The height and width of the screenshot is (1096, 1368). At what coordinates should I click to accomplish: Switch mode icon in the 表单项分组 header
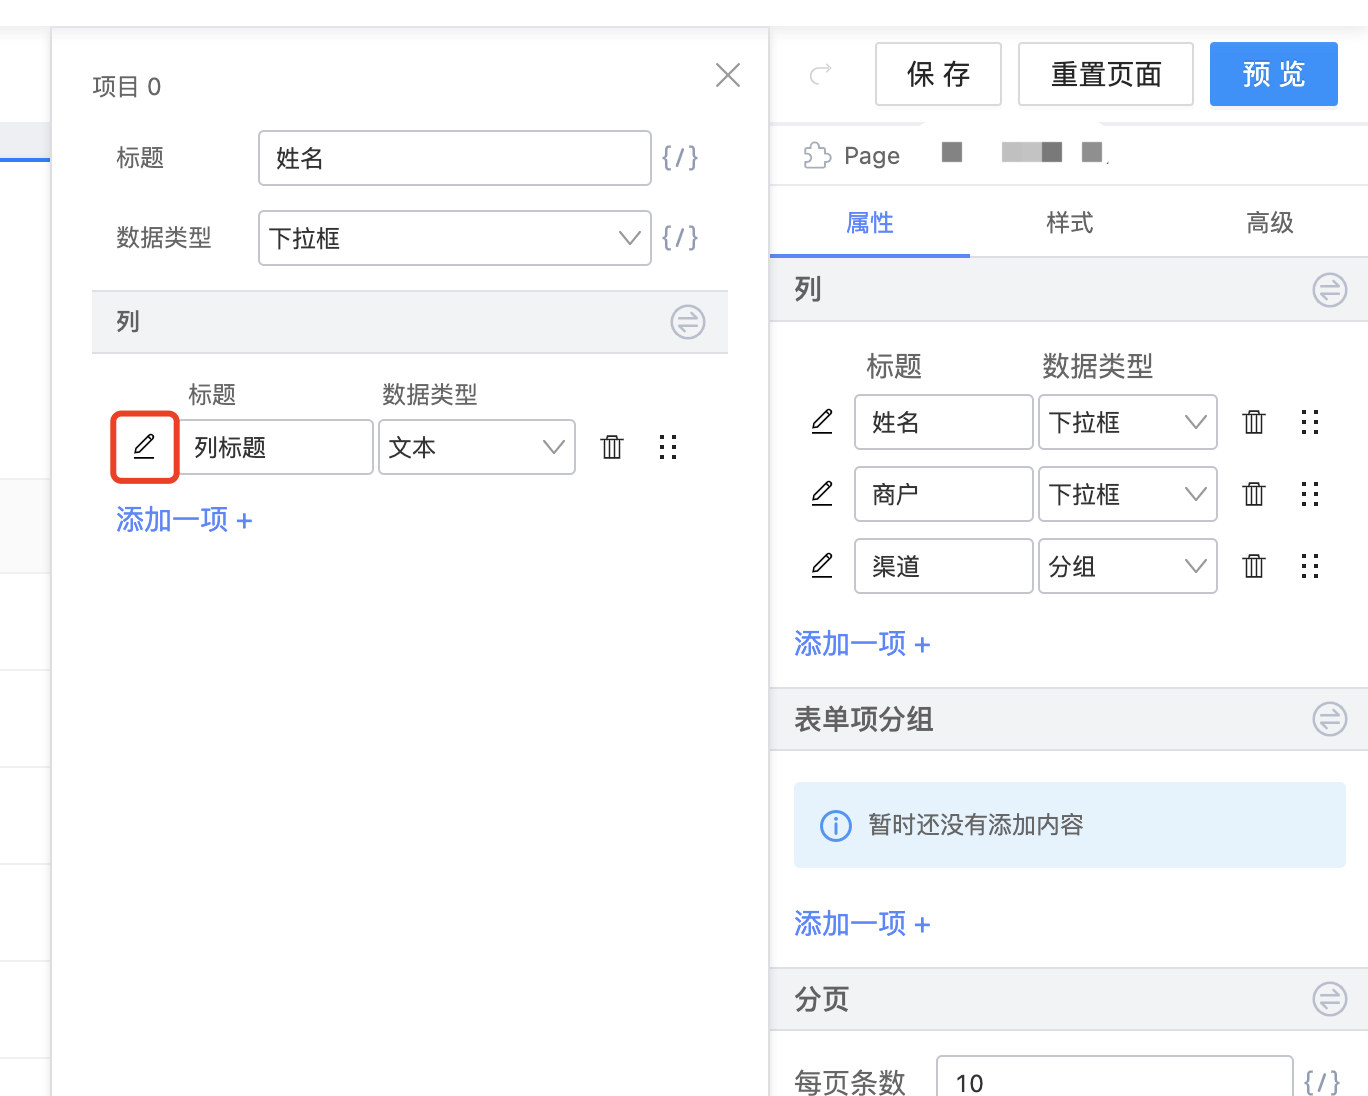coord(1330,719)
